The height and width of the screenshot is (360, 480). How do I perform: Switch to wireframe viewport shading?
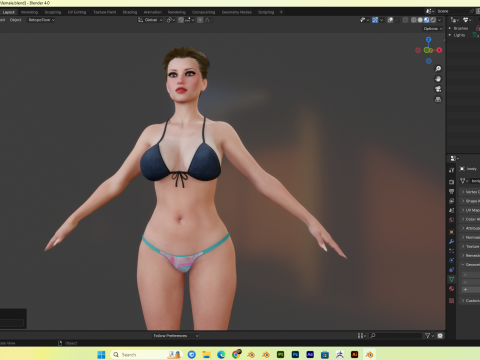414,20
